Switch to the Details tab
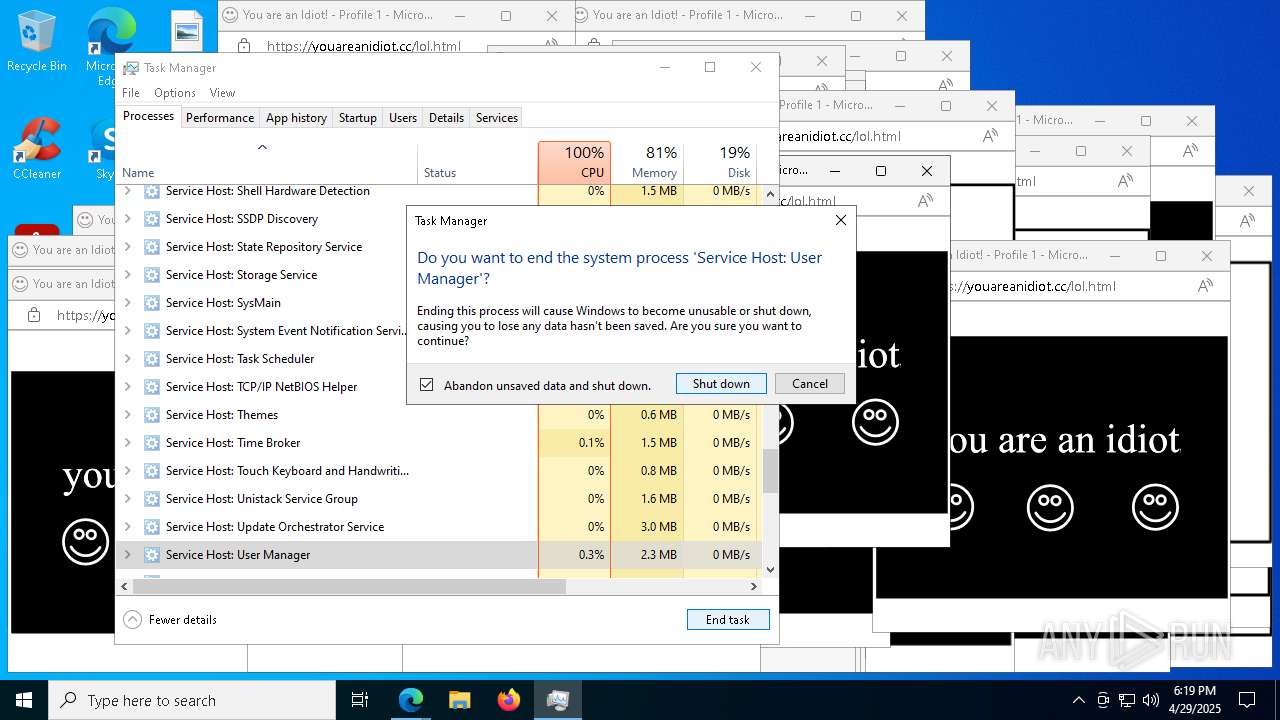Viewport: 1280px width, 720px height. (446, 118)
